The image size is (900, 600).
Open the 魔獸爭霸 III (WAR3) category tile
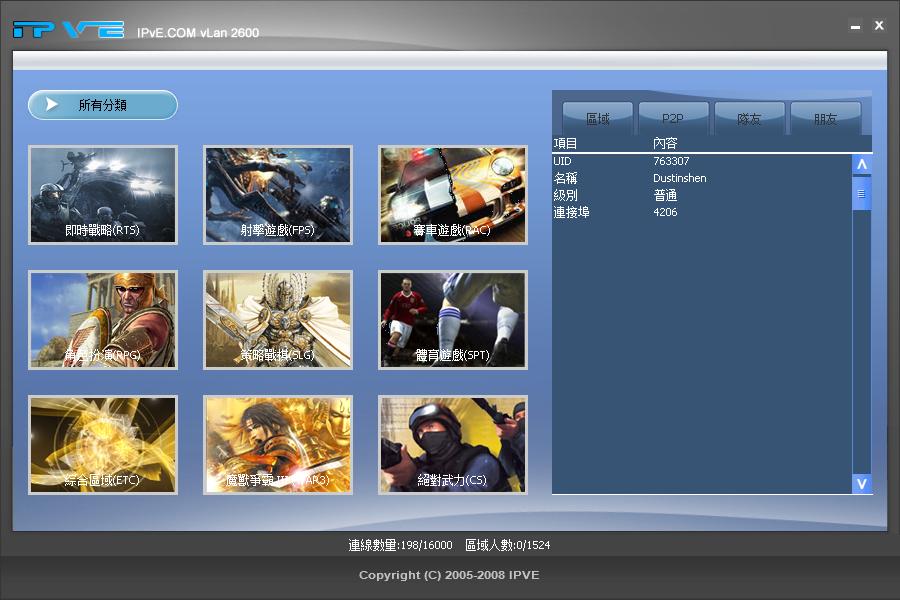coord(278,444)
